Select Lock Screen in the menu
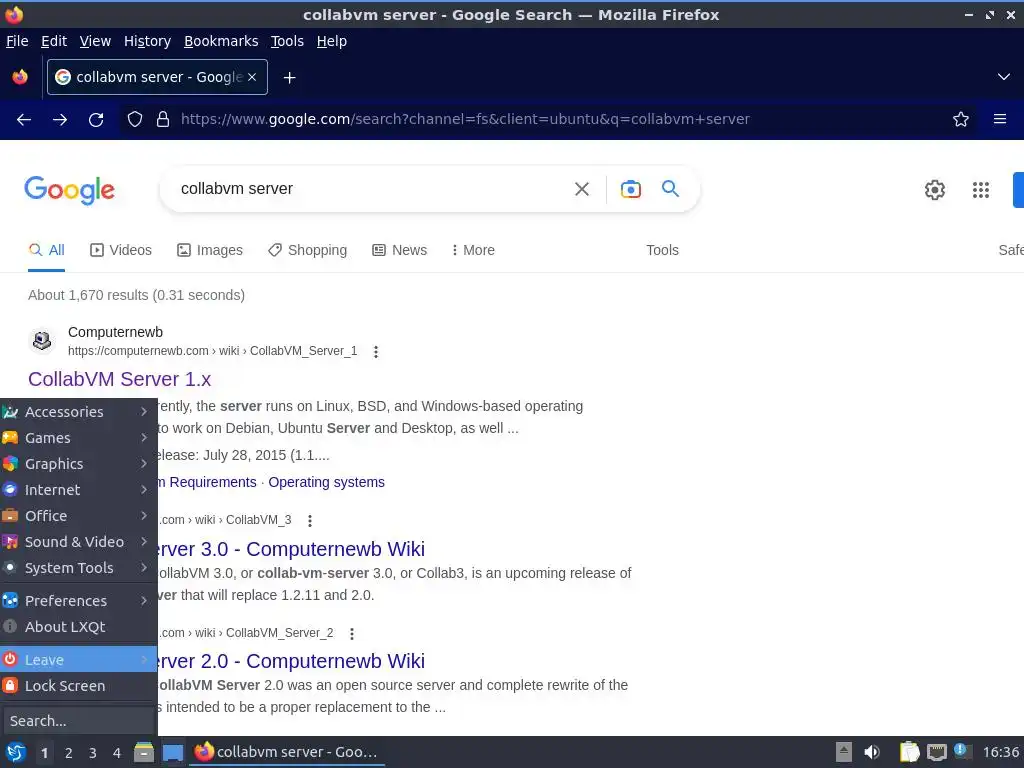The width and height of the screenshot is (1024, 768). (78, 686)
